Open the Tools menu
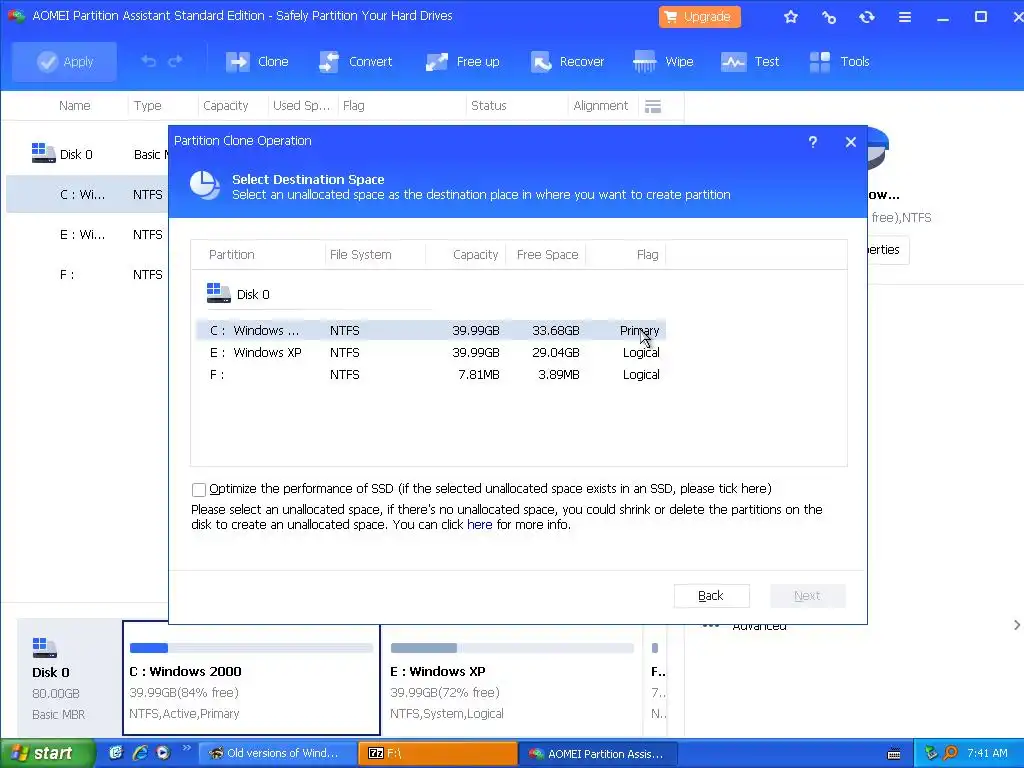The height and width of the screenshot is (768, 1024). 839,61
